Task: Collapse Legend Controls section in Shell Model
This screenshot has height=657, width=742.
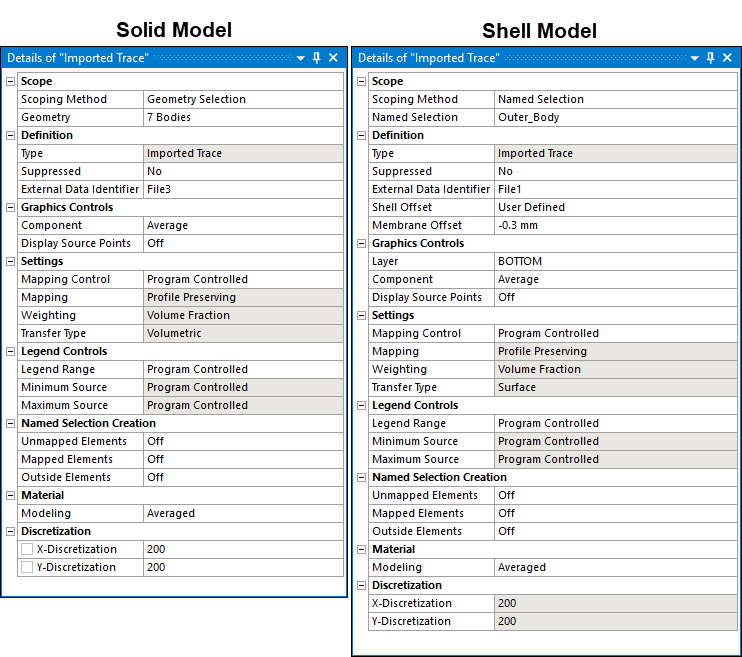Action: click(x=362, y=405)
